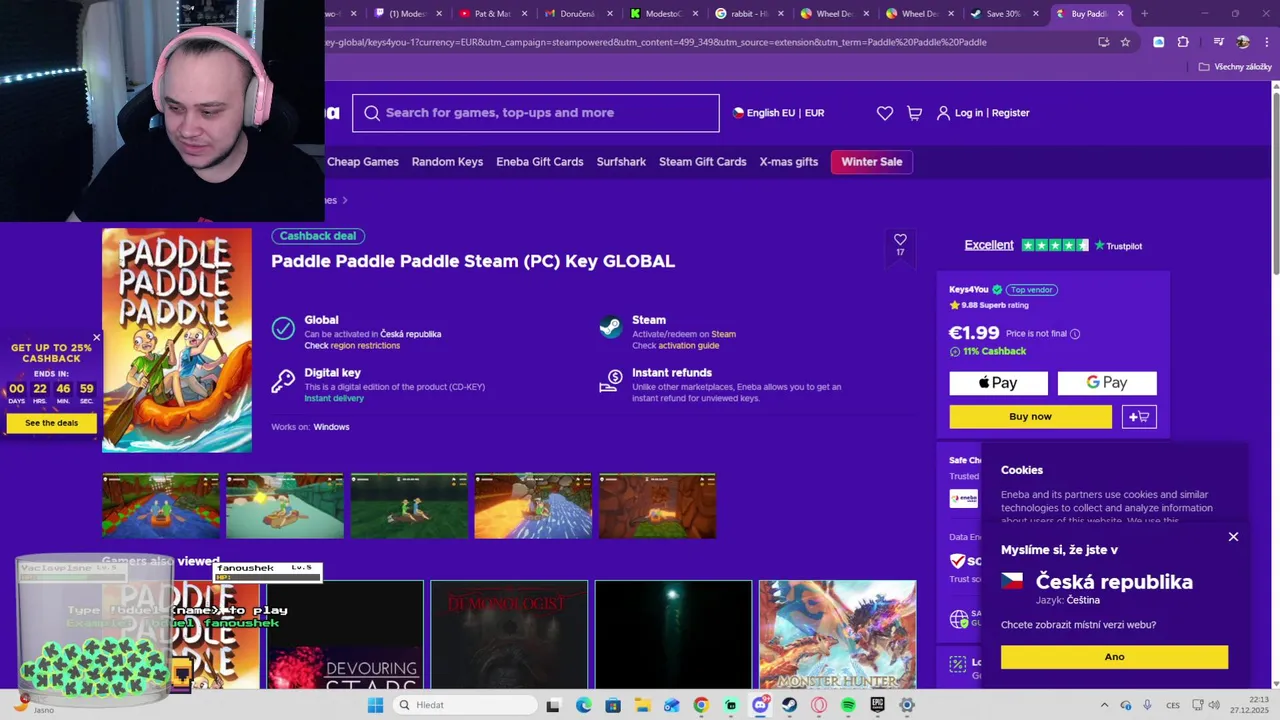
Task: Click the yellow Buy now button
Action: point(1030,416)
